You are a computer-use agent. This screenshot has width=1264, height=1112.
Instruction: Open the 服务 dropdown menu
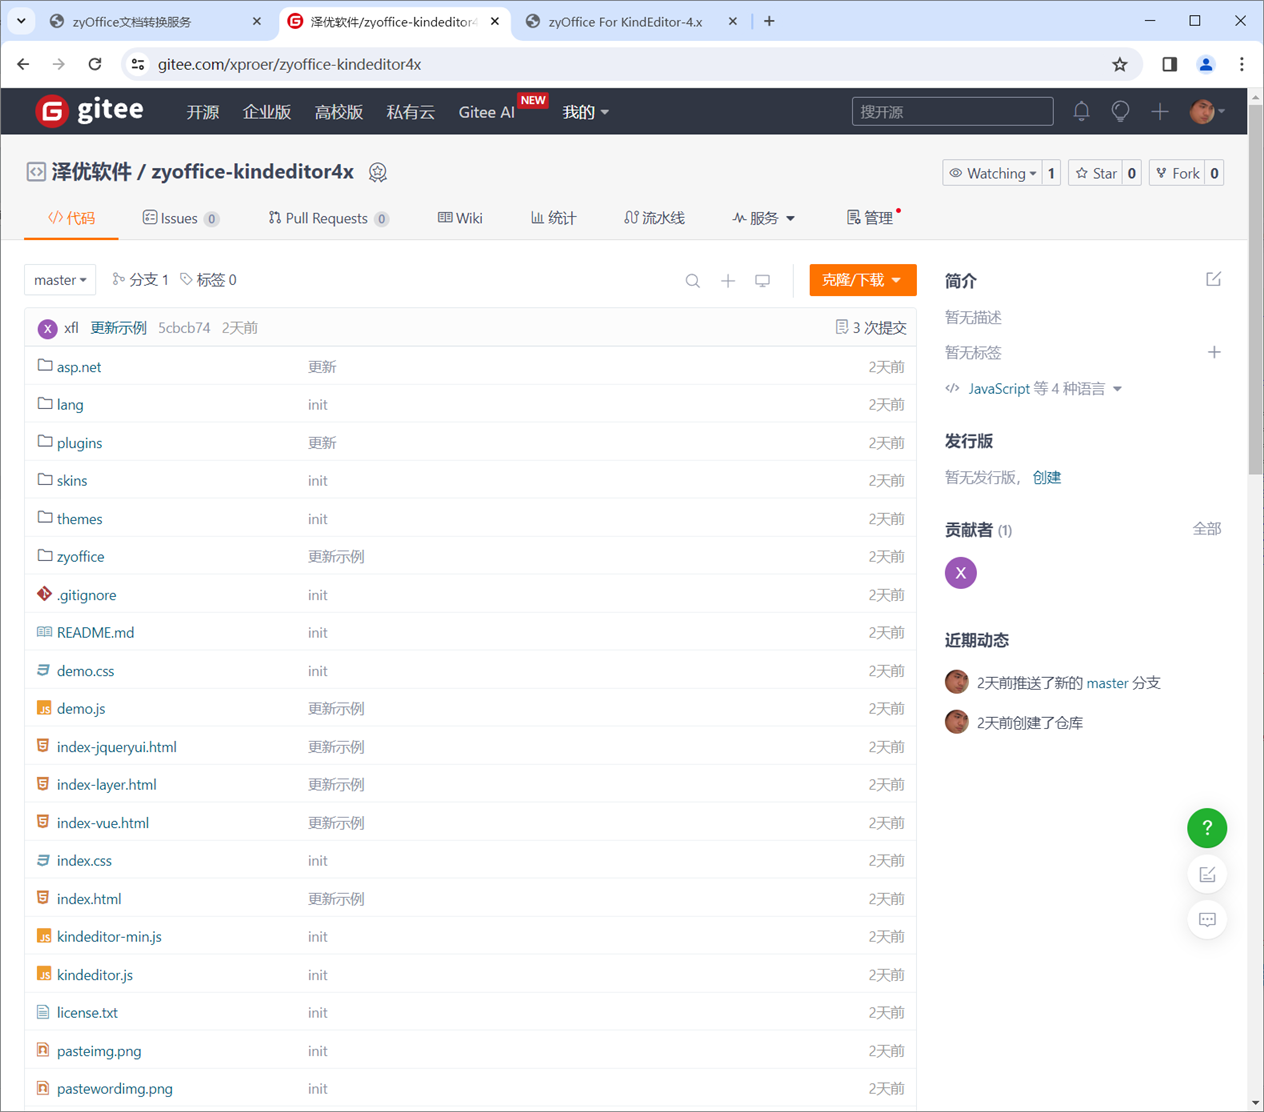tap(764, 218)
